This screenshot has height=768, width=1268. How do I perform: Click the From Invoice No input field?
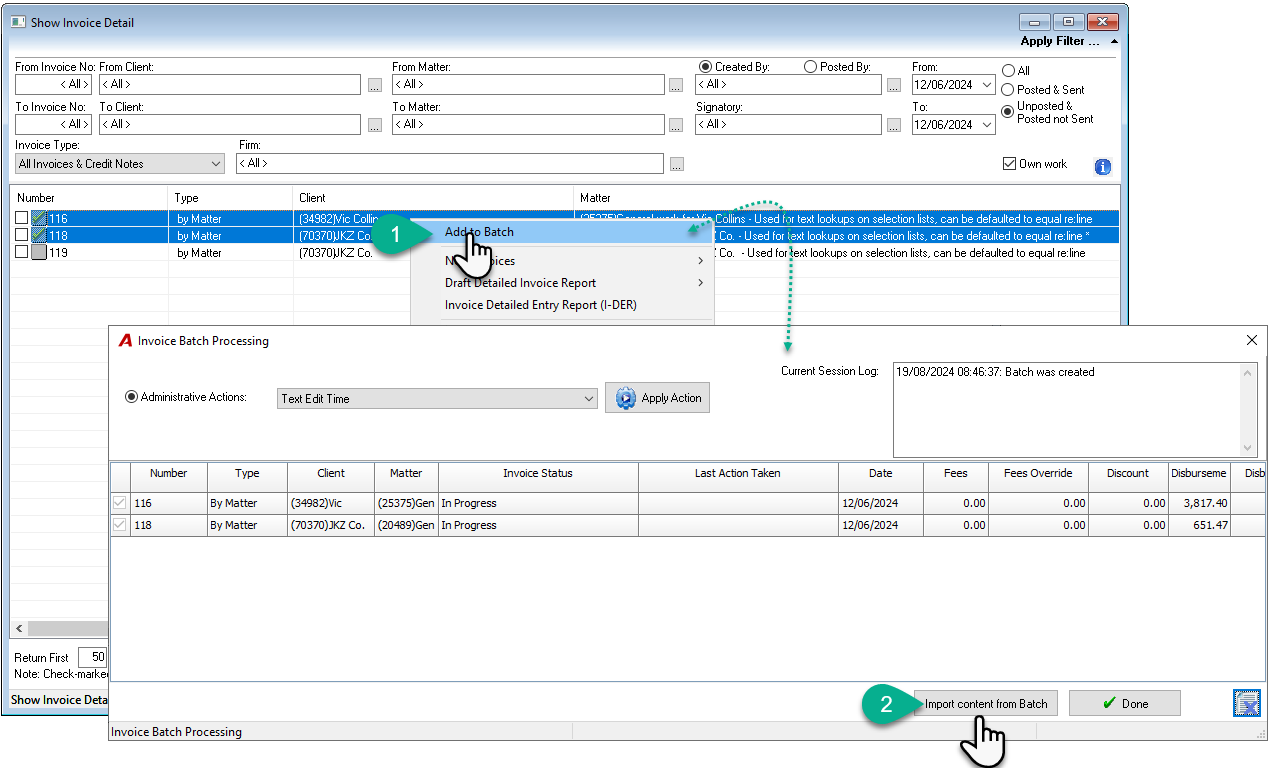pyautogui.click(x=54, y=85)
